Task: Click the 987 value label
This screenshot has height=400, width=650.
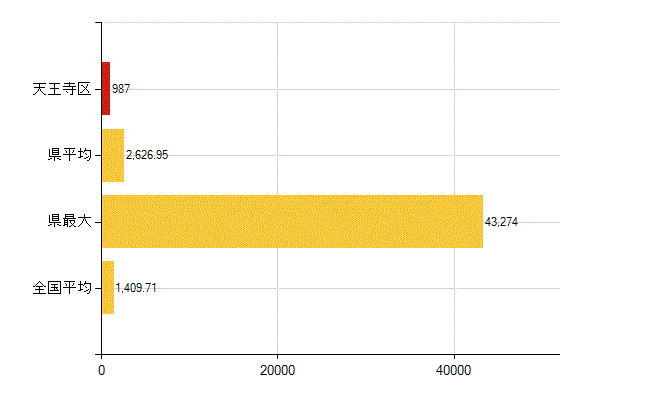Action: click(121, 89)
